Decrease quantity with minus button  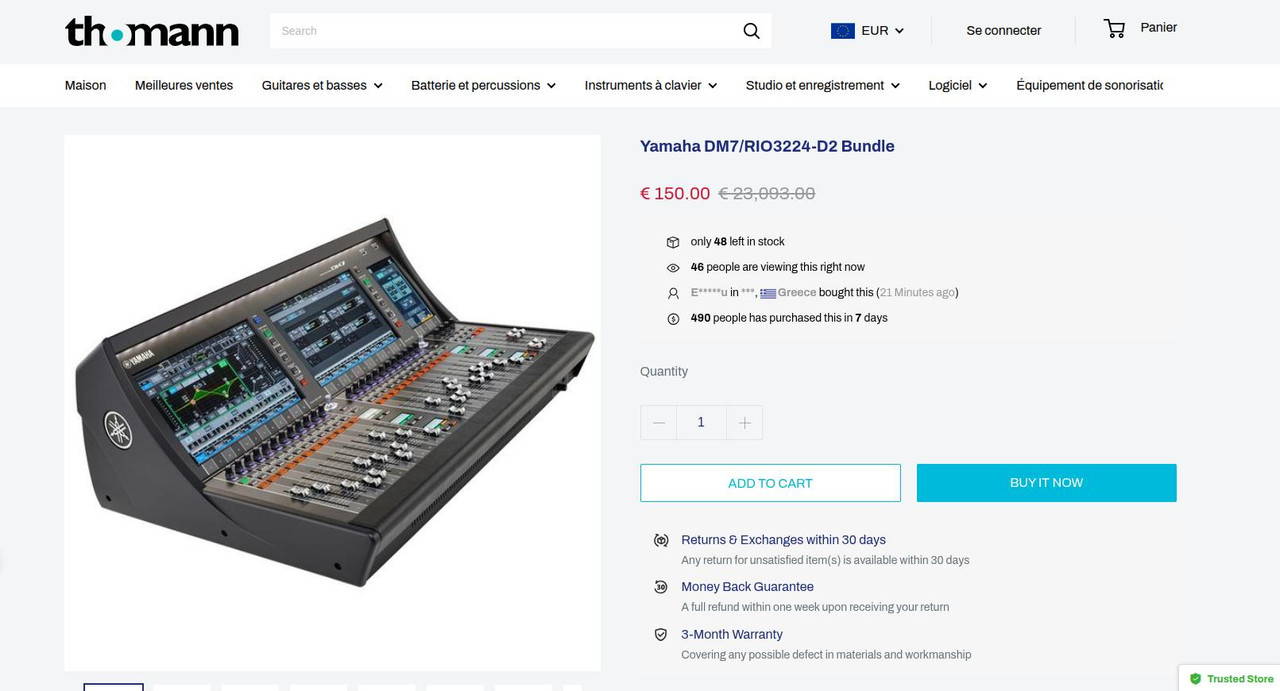coord(658,423)
